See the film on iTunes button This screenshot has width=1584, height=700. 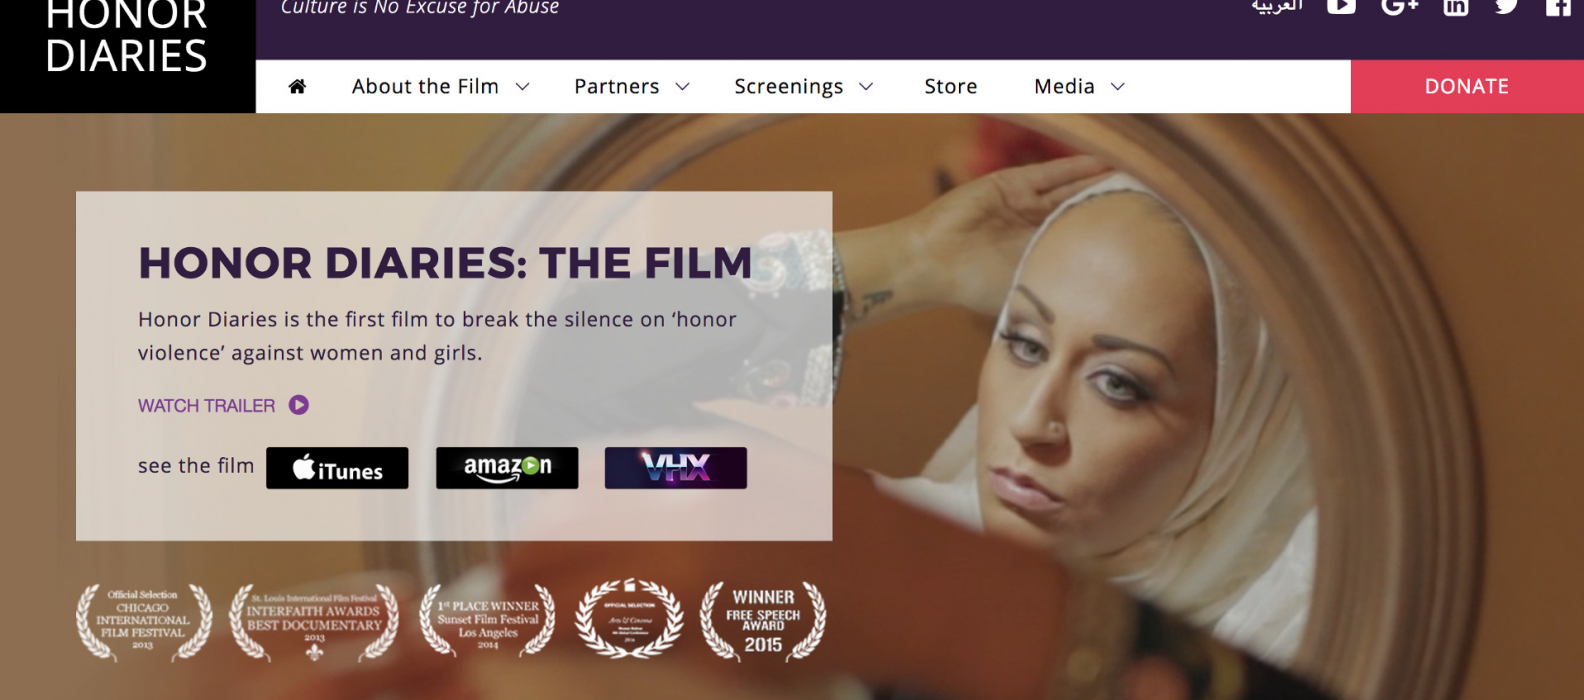pyautogui.click(x=337, y=468)
